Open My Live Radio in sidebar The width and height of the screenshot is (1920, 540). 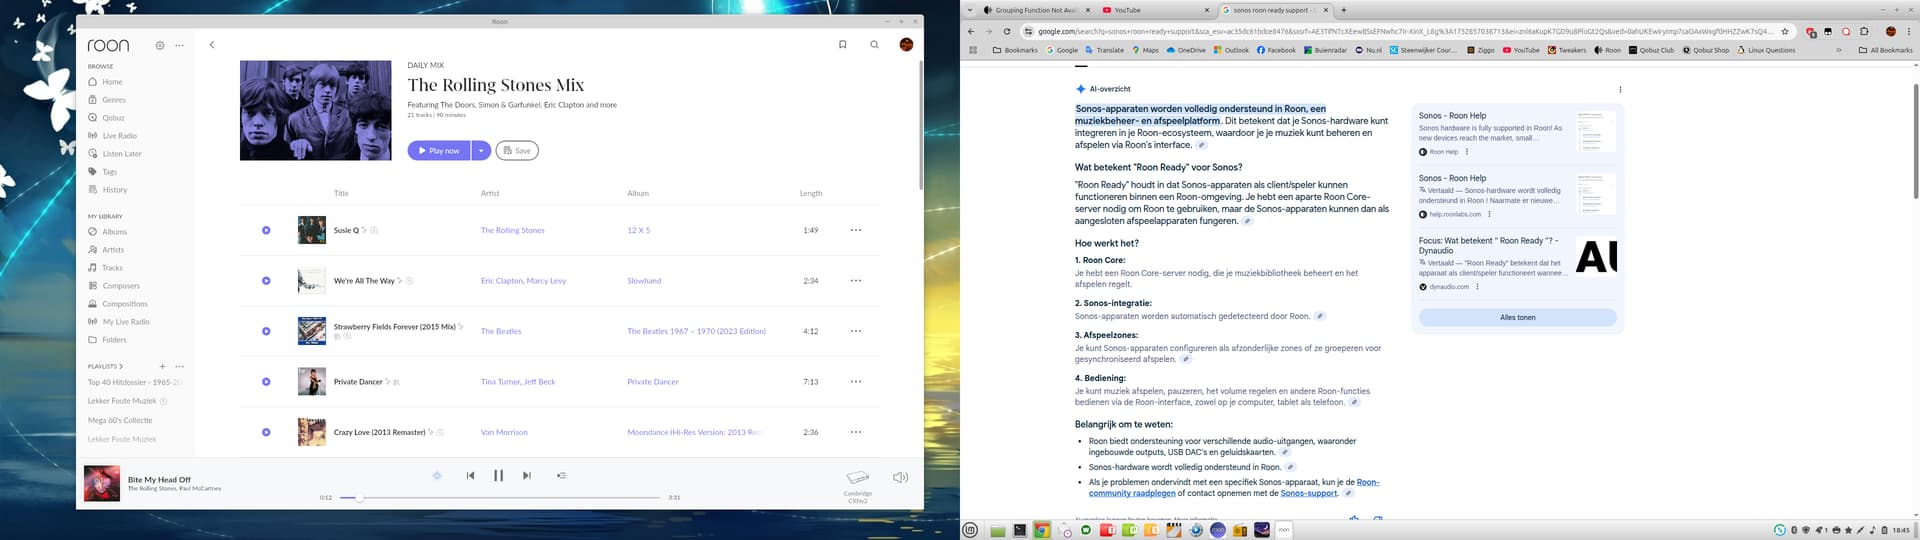125,322
